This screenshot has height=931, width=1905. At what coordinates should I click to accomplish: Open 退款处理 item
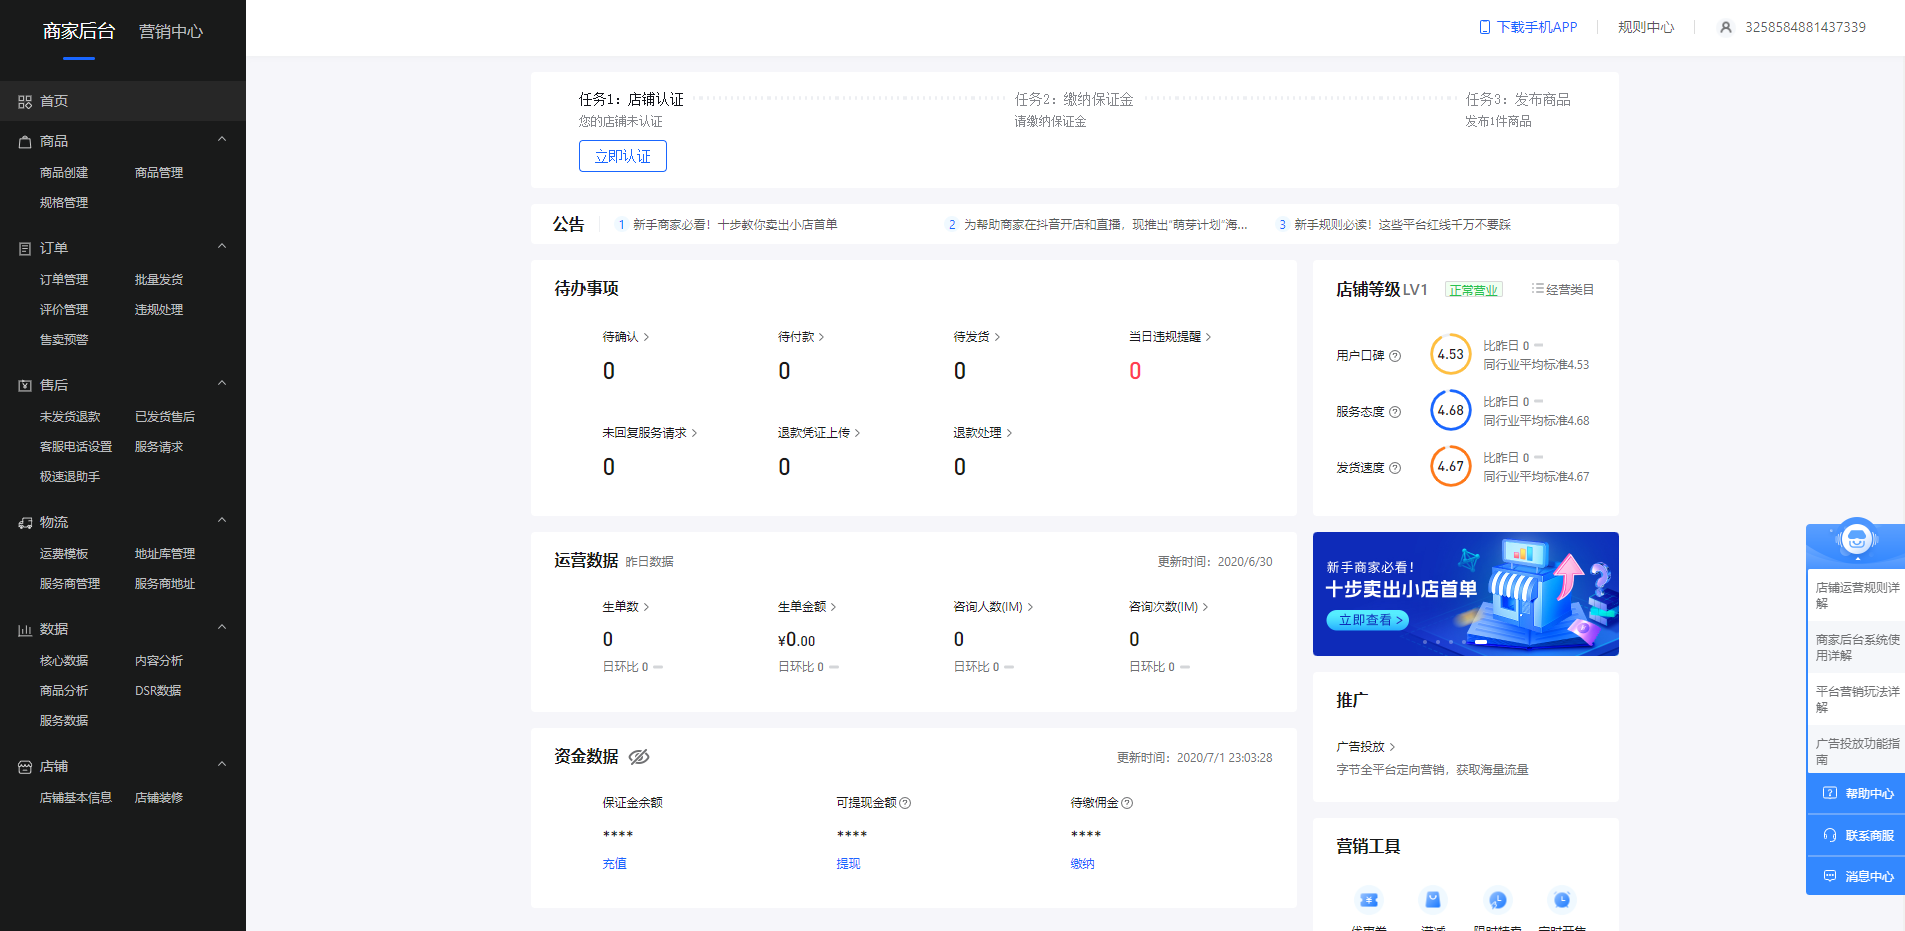pyautogui.click(x=983, y=433)
